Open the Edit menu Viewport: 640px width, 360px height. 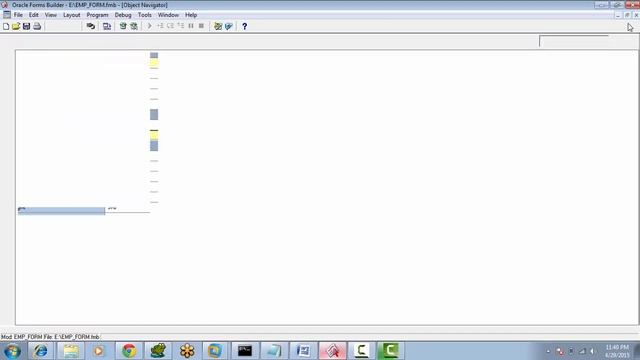(33, 15)
